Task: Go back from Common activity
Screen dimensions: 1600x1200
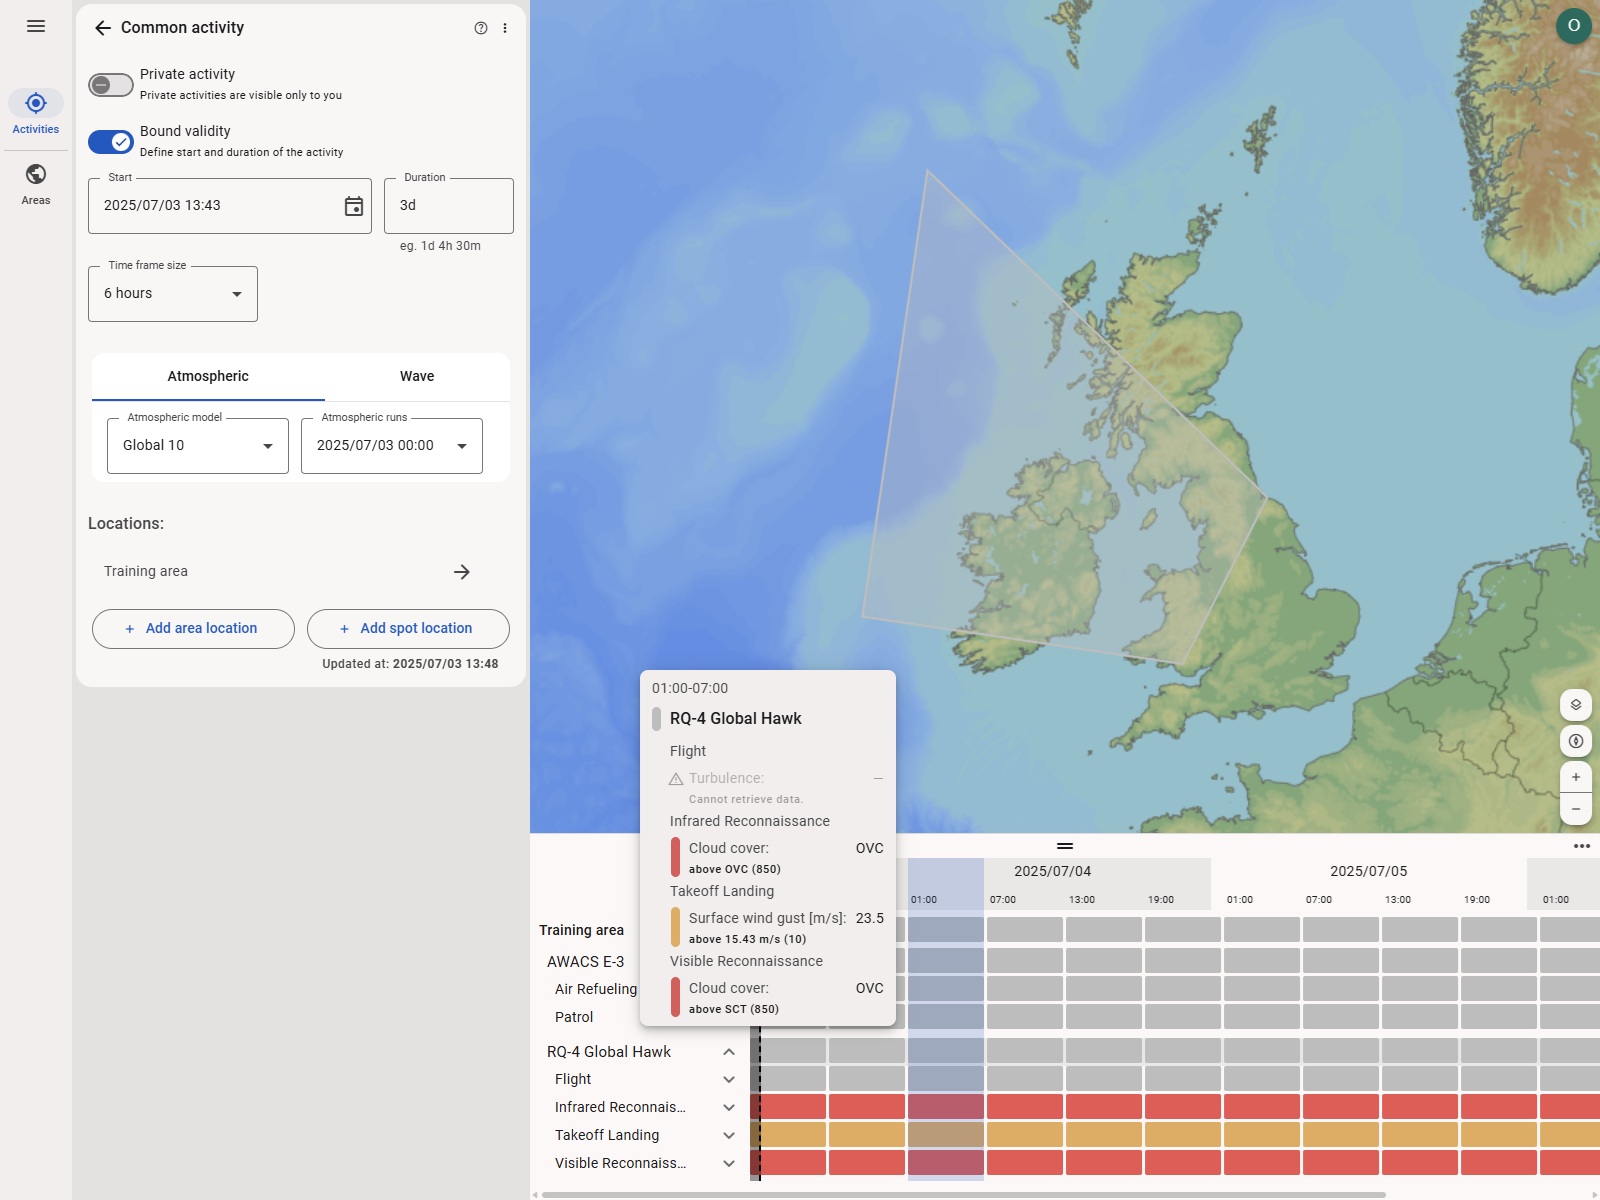Action: click(x=102, y=28)
